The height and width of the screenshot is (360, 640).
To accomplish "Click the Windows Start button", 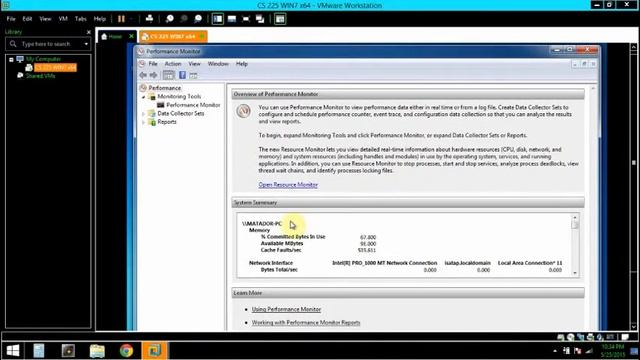I will tap(13, 351).
